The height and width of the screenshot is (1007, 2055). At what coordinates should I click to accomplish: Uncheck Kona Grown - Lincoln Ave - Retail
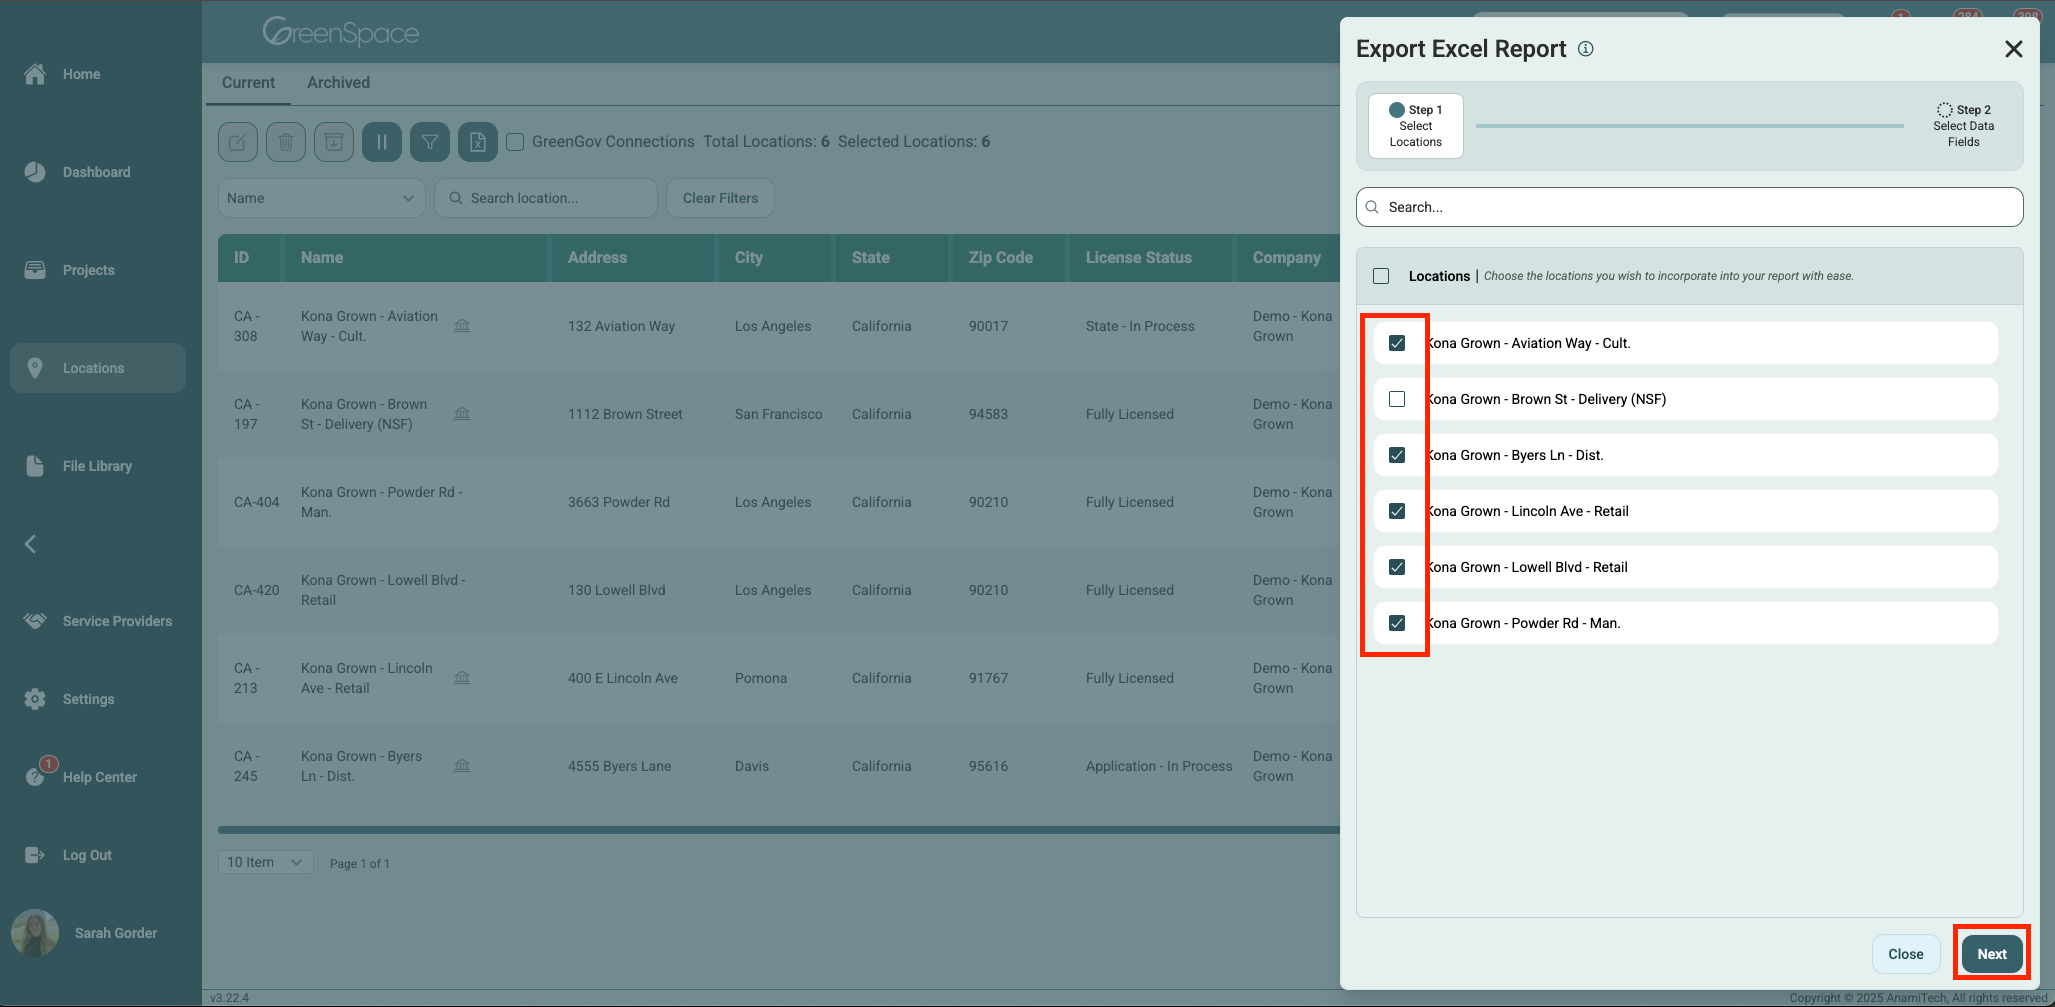[1397, 511]
